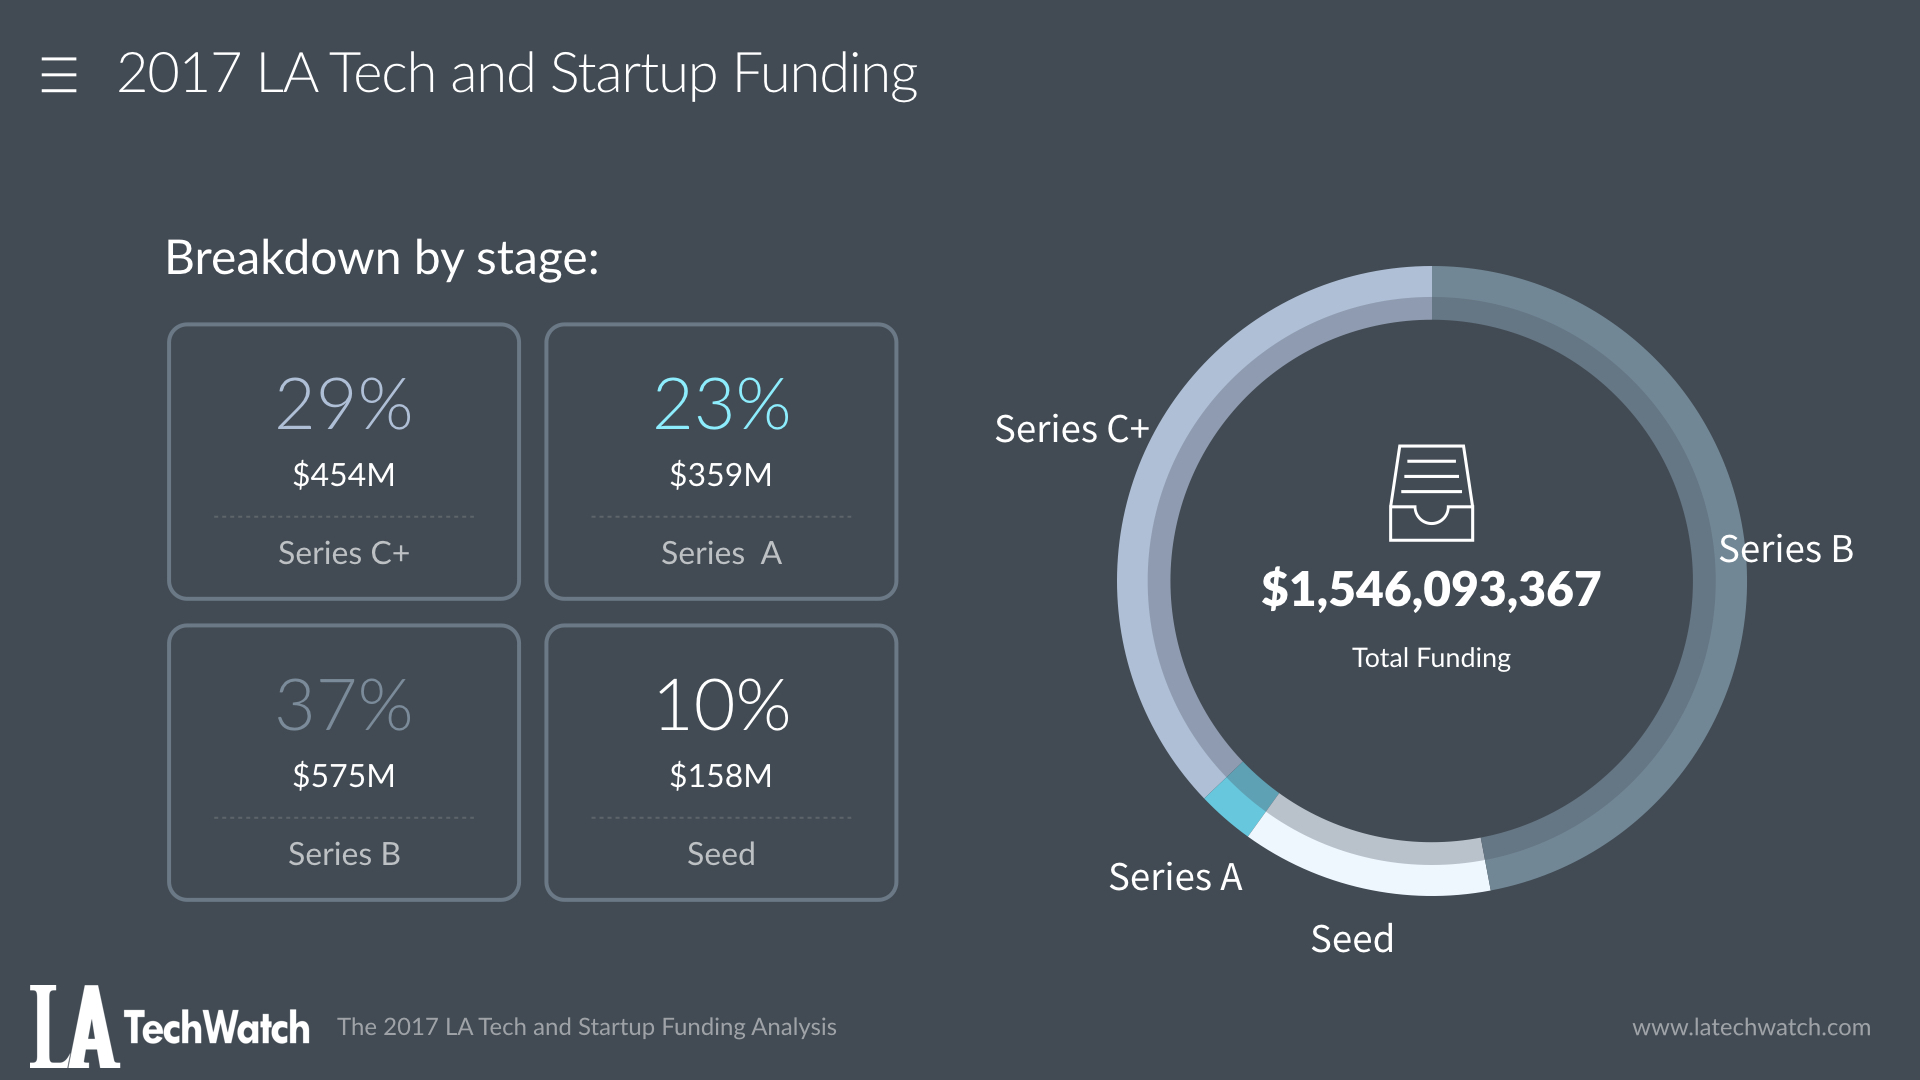Click the $1,546,093,367 total funding figure
The image size is (1920, 1080).
pyautogui.click(x=1431, y=589)
